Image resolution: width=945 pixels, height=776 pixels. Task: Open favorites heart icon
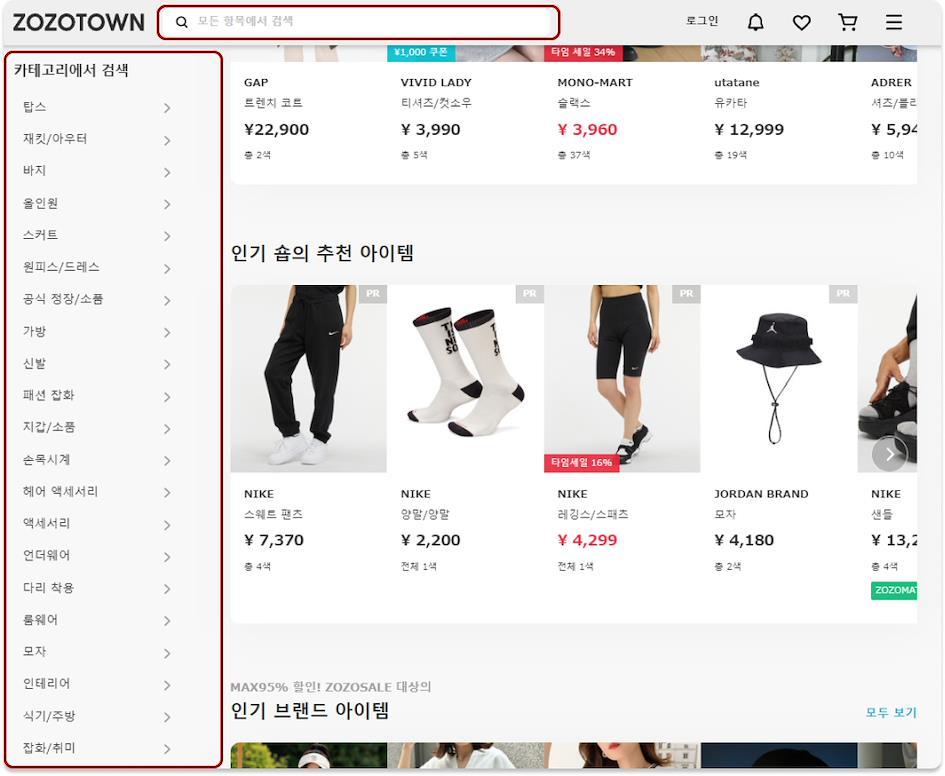802,22
